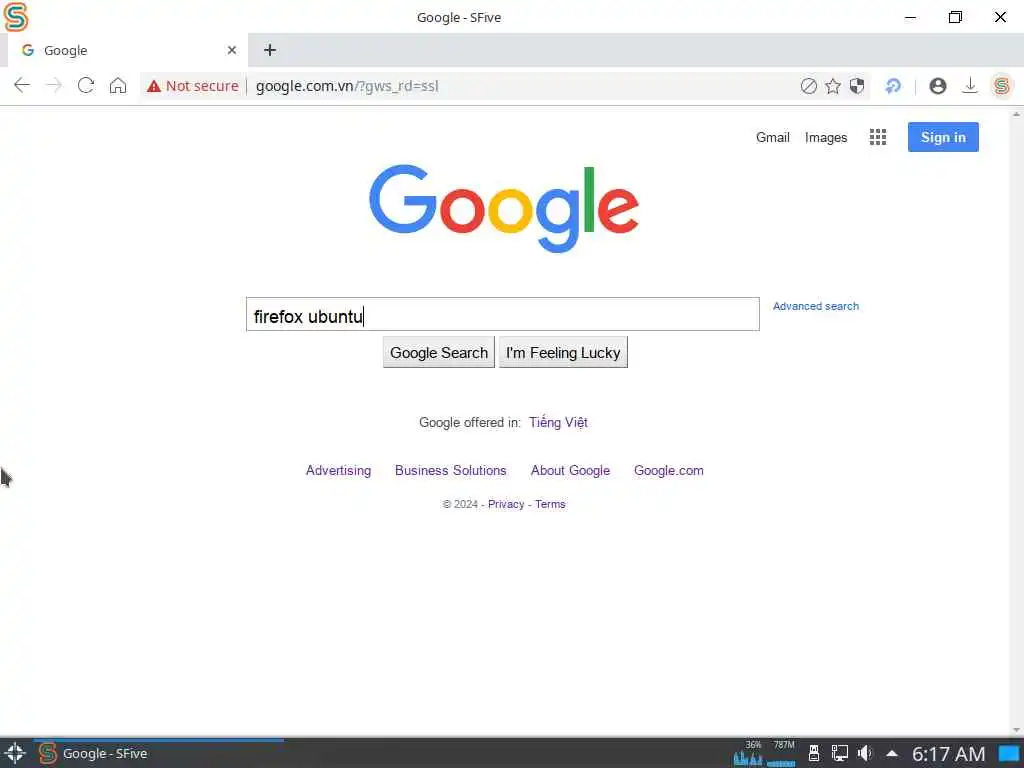Click the Google - SFive taskbar entry
Image resolution: width=1024 pixels, height=768 pixels.
pos(159,754)
